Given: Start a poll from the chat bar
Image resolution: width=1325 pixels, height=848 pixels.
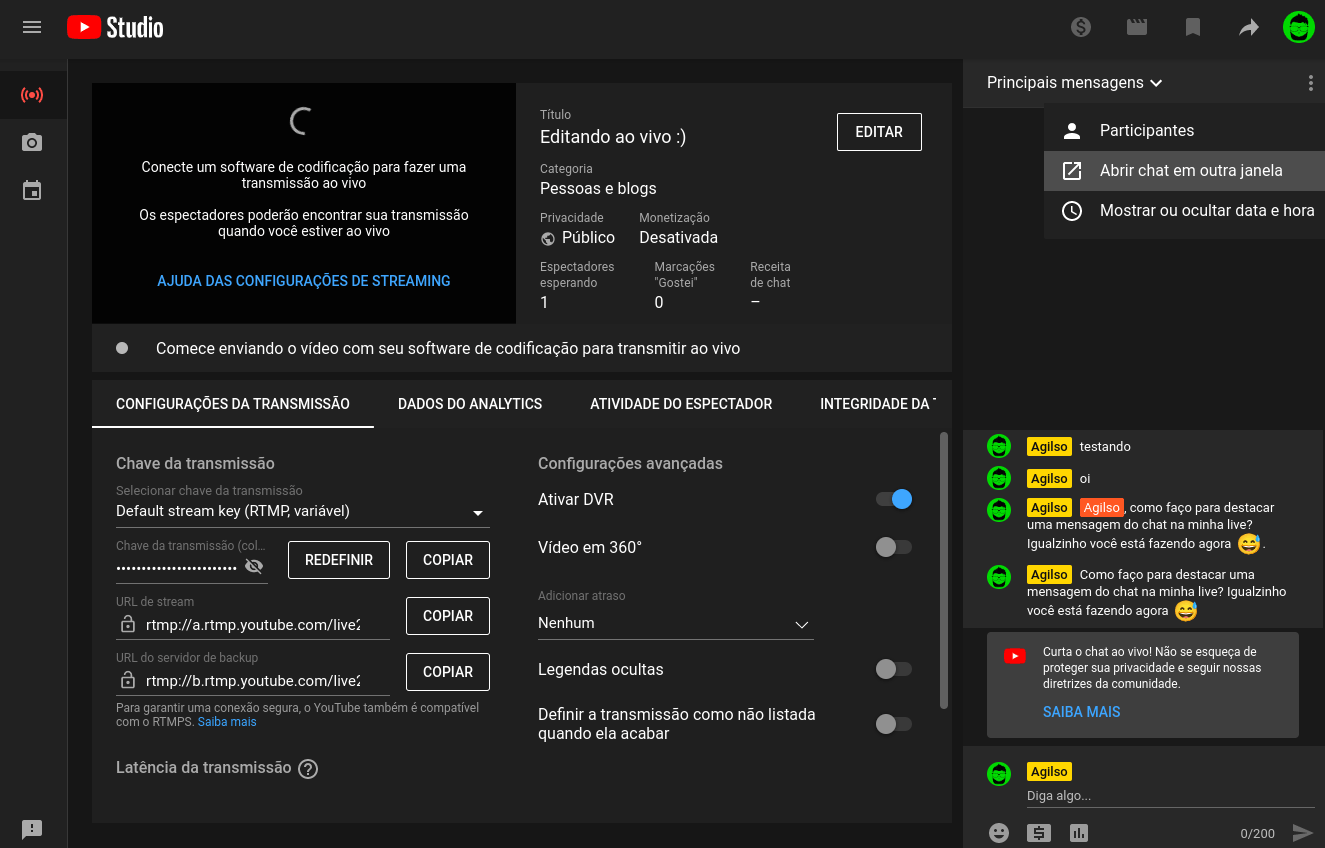Looking at the screenshot, I should coord(1078,832).
